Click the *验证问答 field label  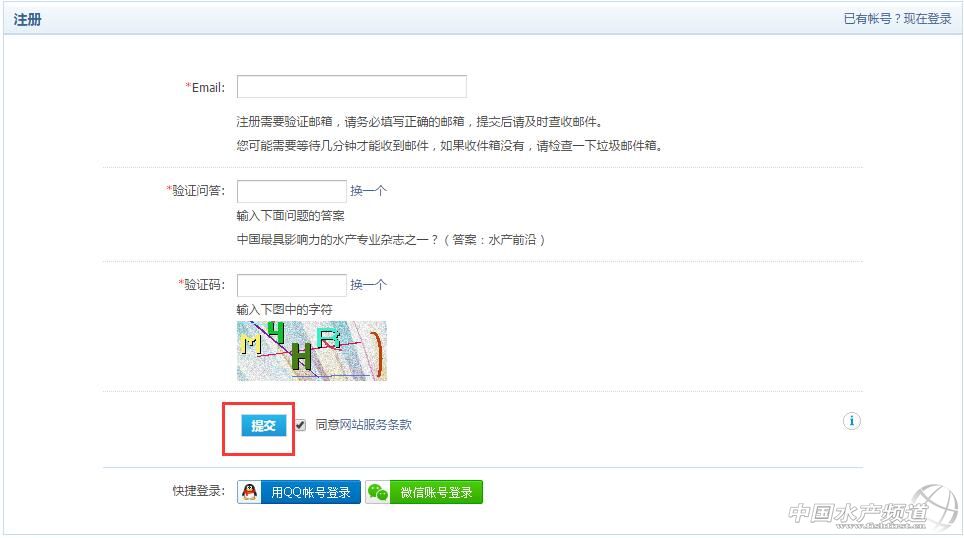pos(196,191)
